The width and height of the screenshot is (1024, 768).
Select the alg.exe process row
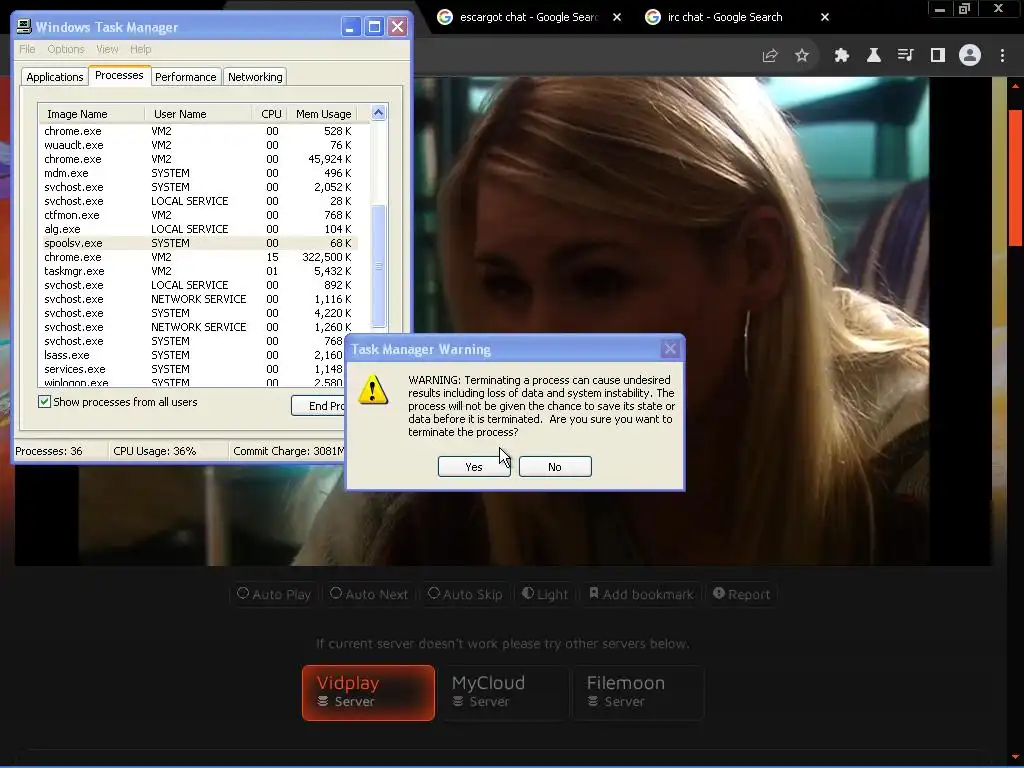[x=198, y=229]
